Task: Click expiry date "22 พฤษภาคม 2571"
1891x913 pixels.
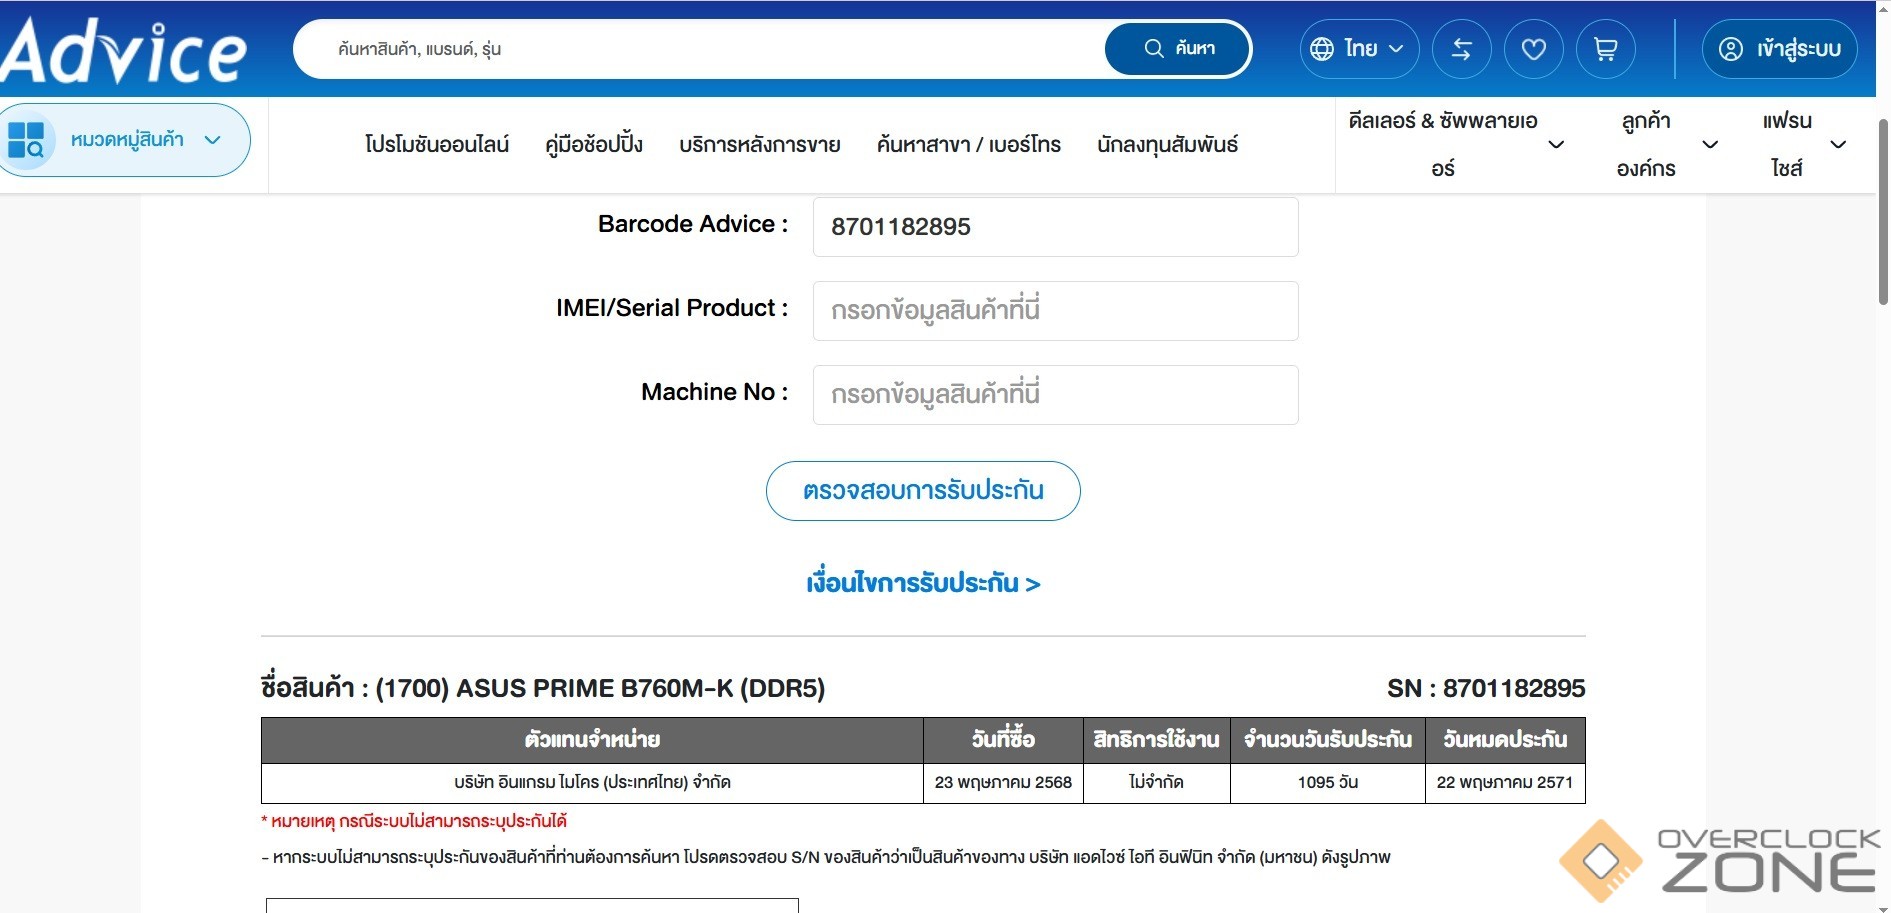Action: (1505, 783)
